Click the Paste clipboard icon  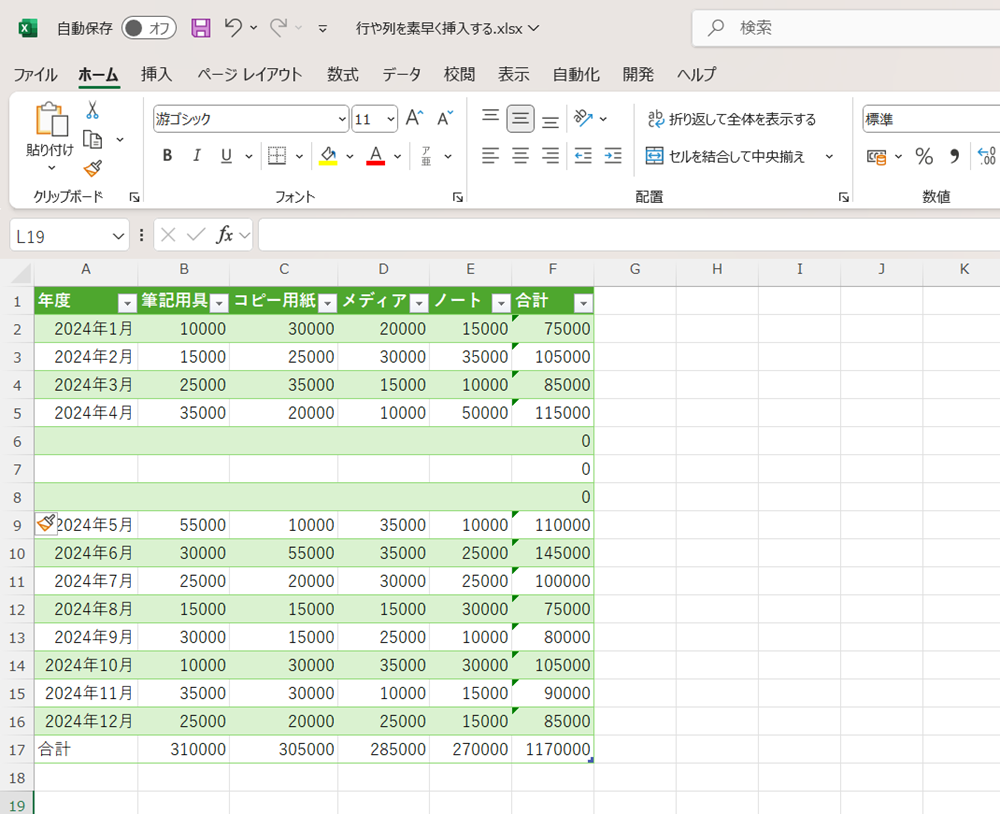point(51,119)
